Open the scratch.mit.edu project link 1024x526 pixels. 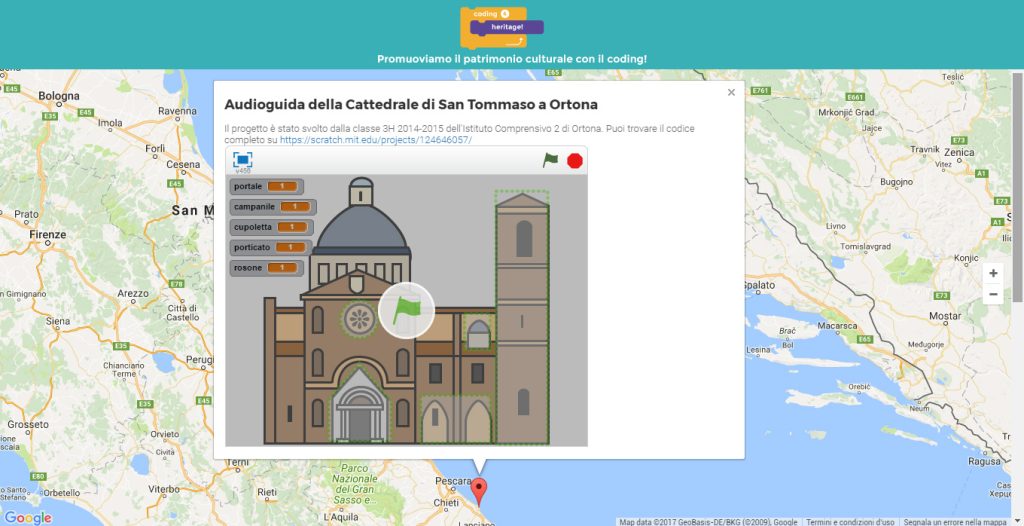coord(376,140)
